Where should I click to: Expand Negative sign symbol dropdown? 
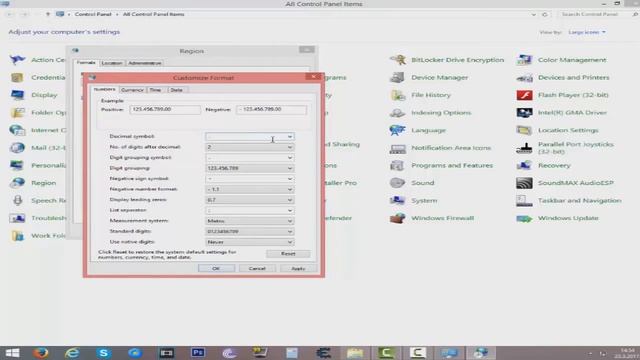point(289,179)
